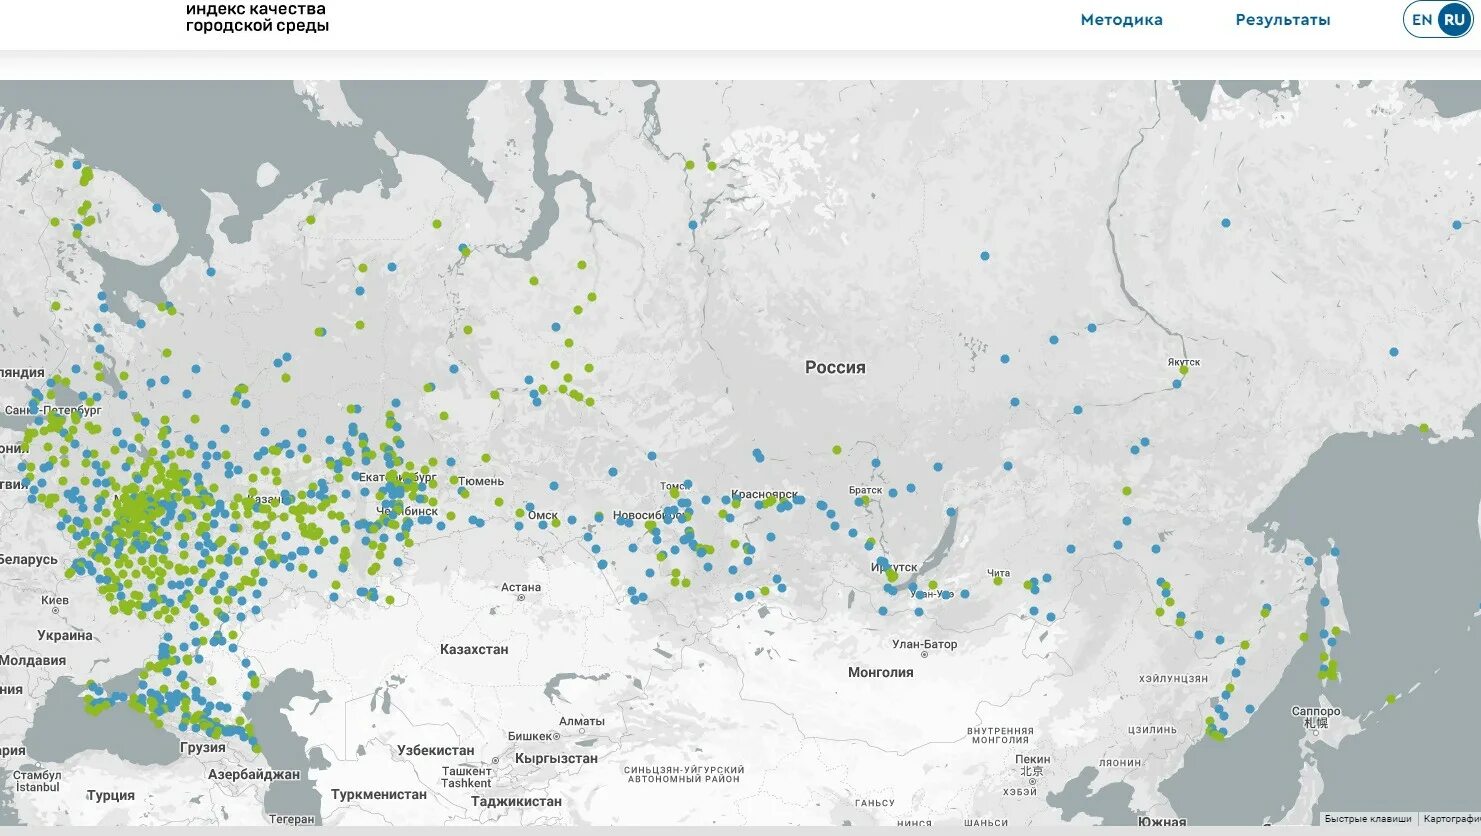Click the Челябинск city label
Image resolution: width=1481 pixels, height=836 pixels.
[407, 511]
